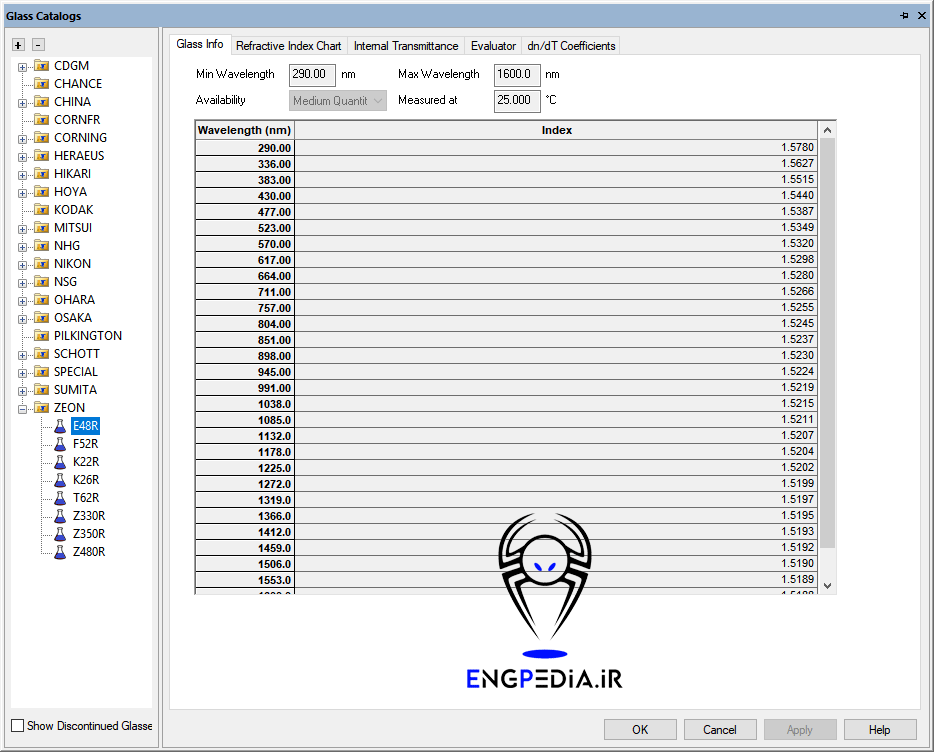This screenshot has width=934, height=752.
Task: Expand the CHINA catalog node
Action: 22,103
